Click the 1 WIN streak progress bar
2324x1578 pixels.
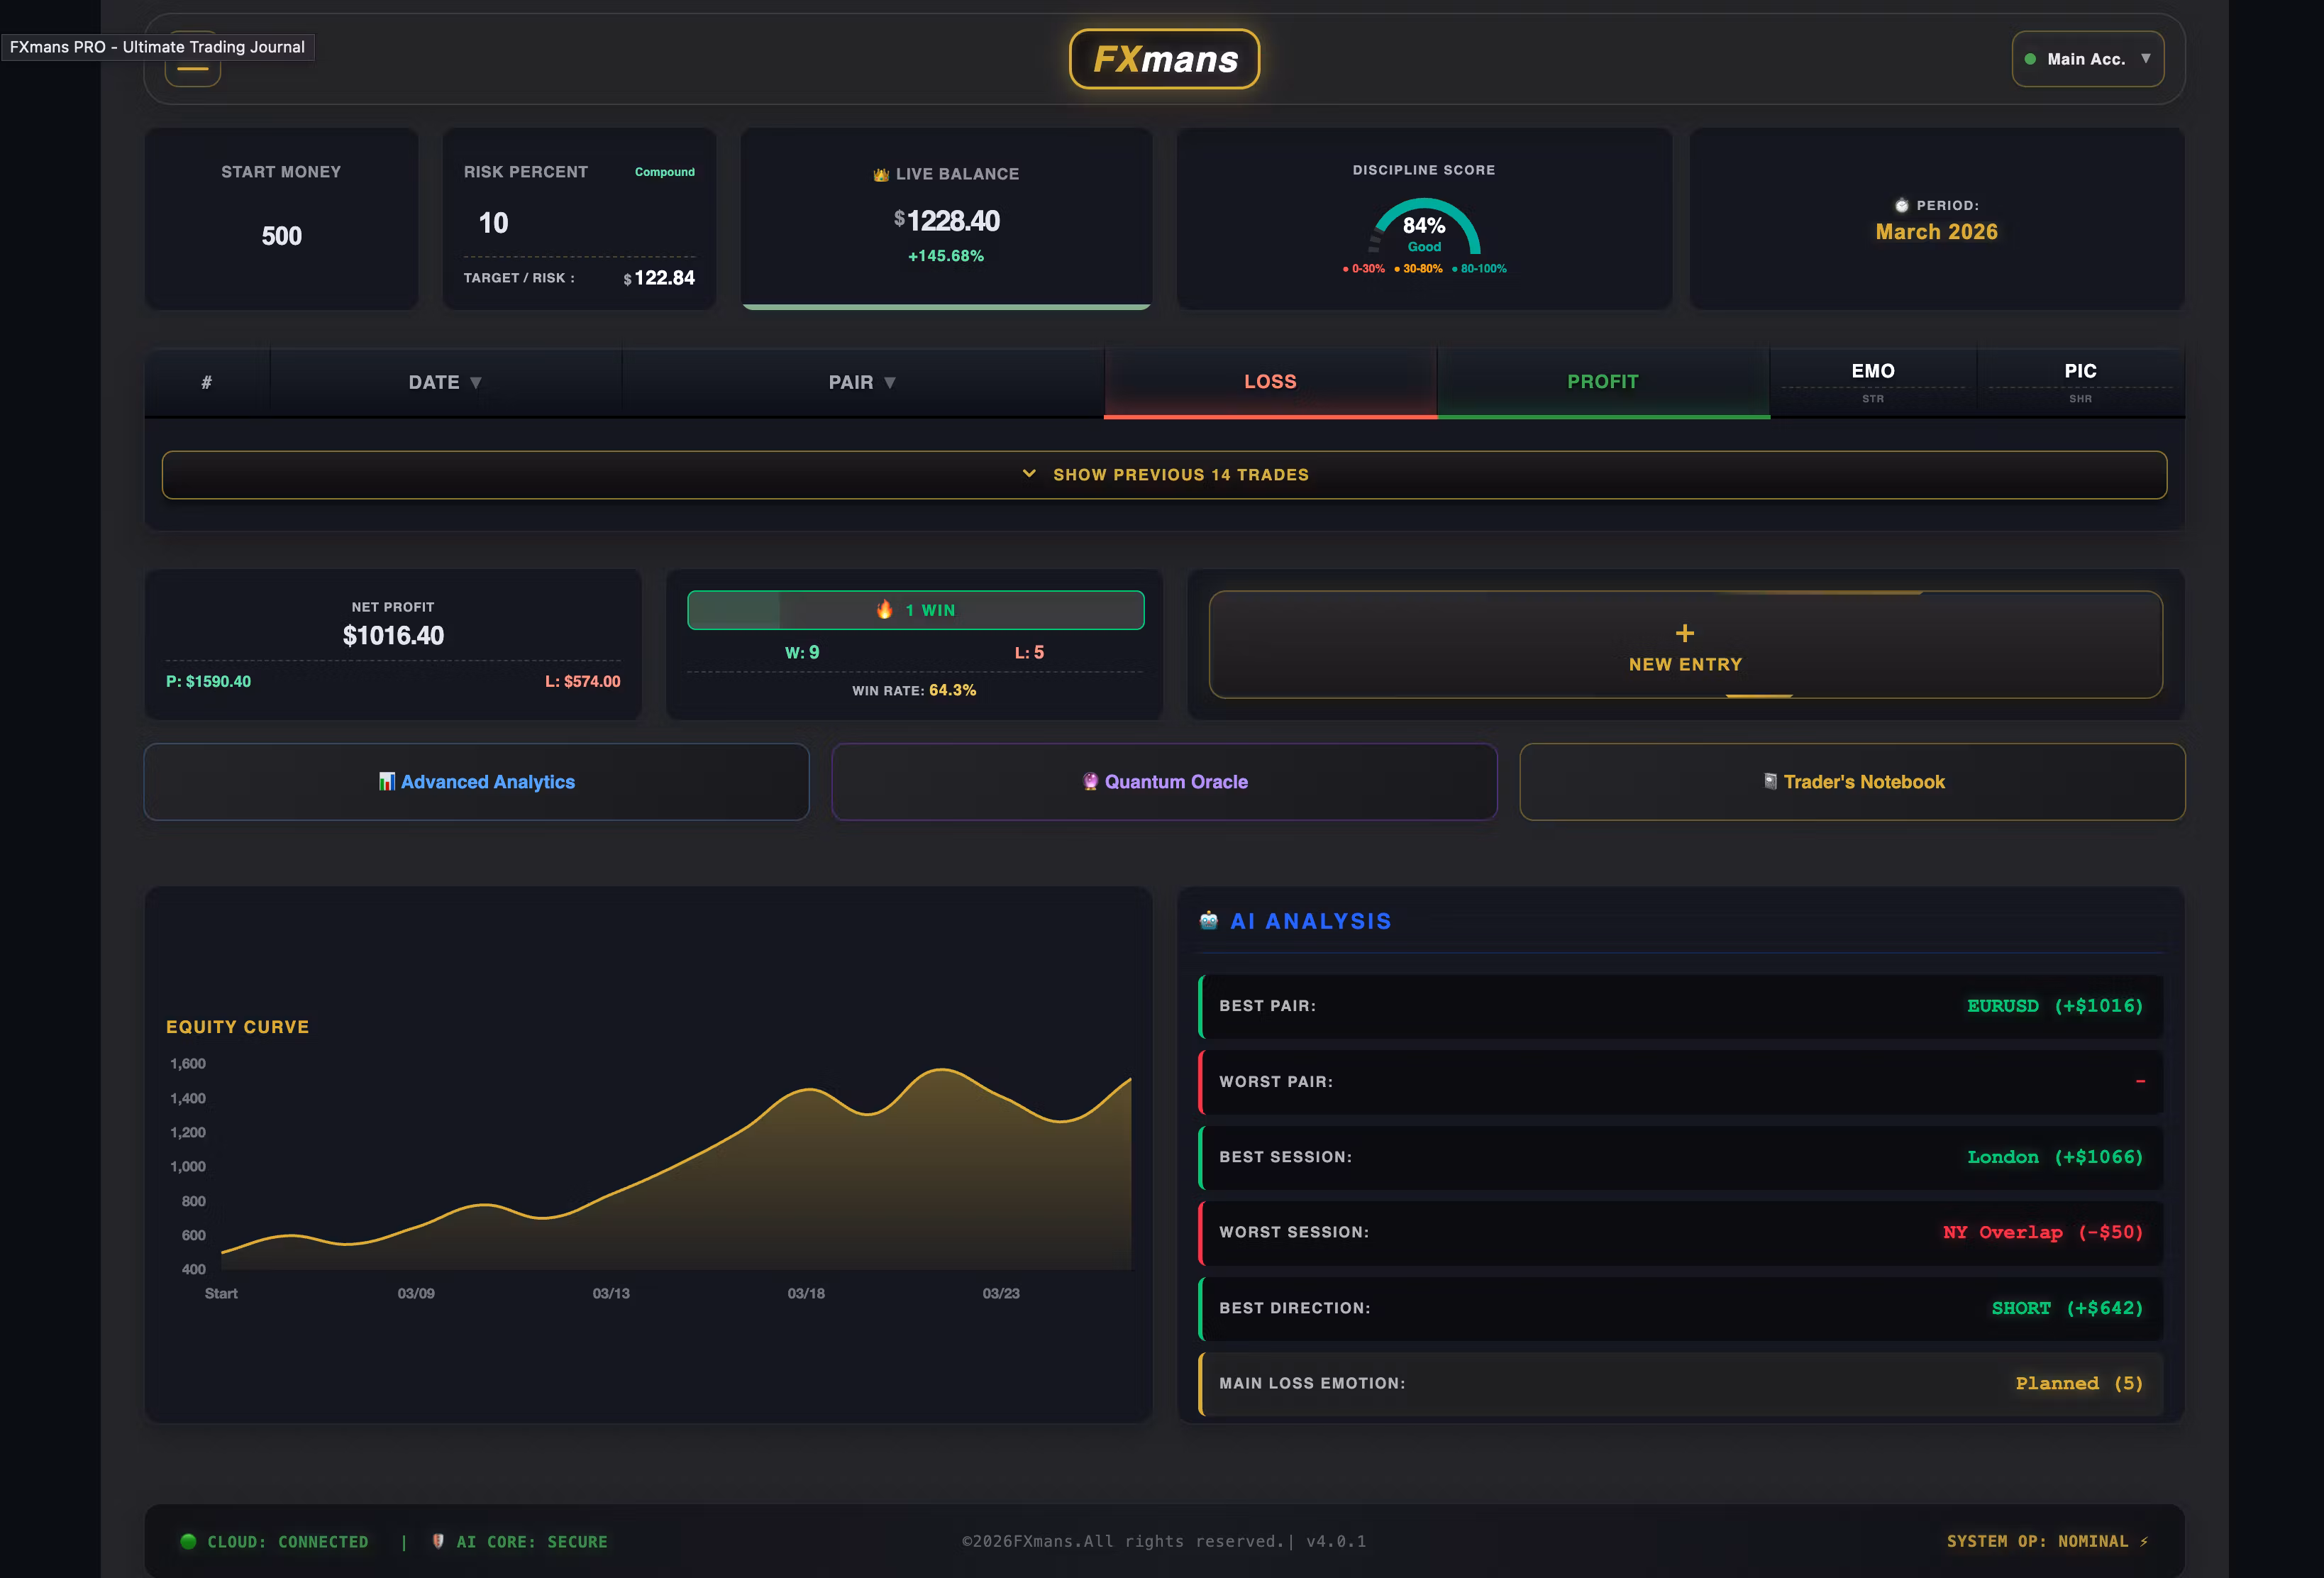click(x=915, y=610)
